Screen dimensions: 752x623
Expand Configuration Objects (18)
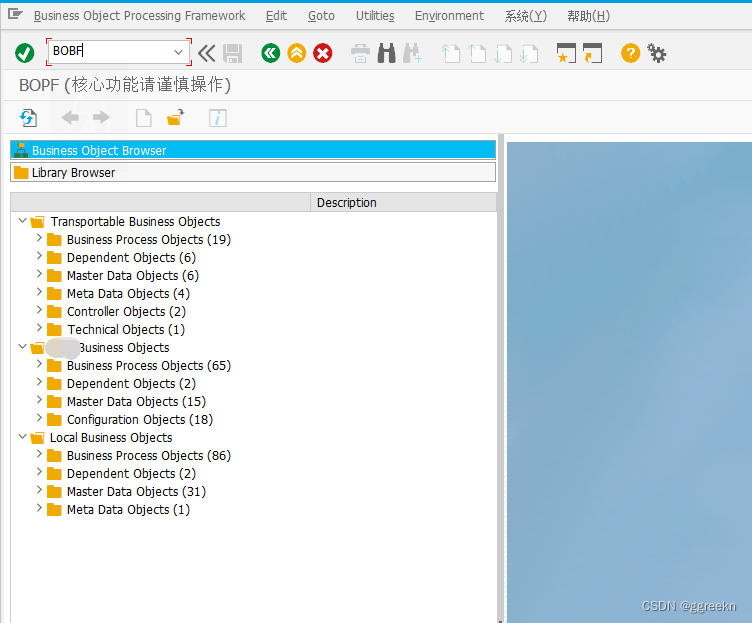pyautogui.click(x=39, y=419)
